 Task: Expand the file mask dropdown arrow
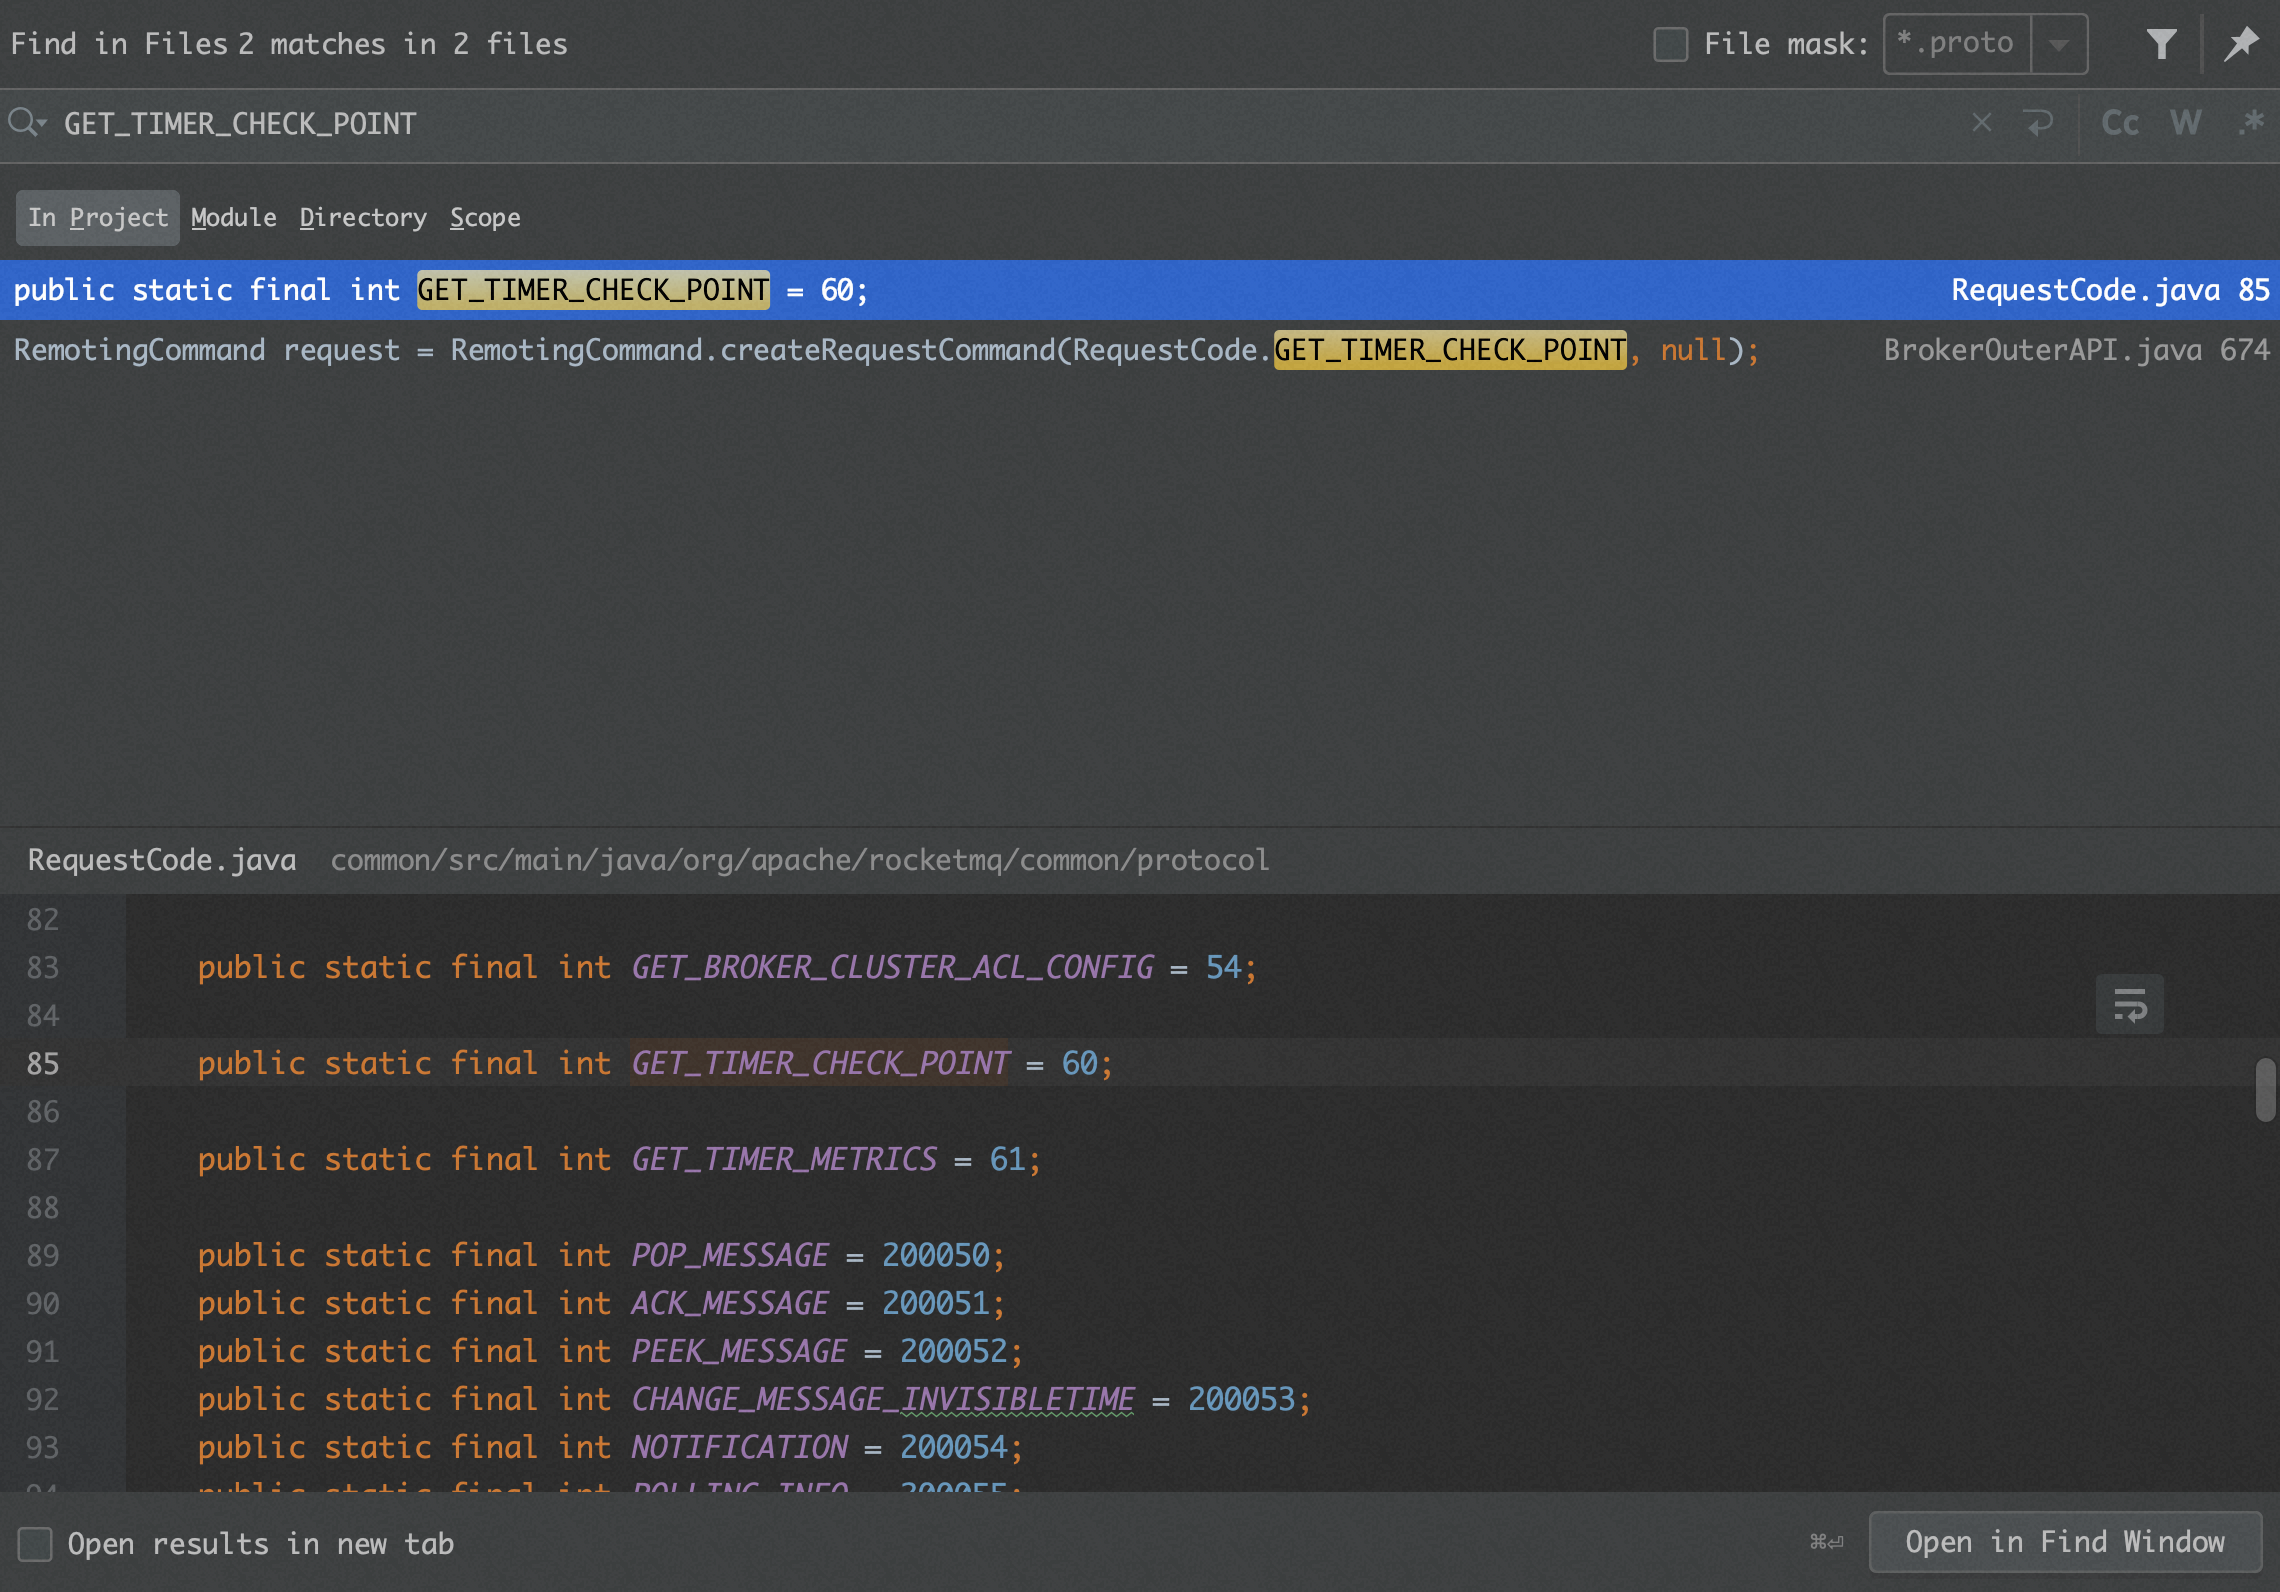tap(2058, 44)
